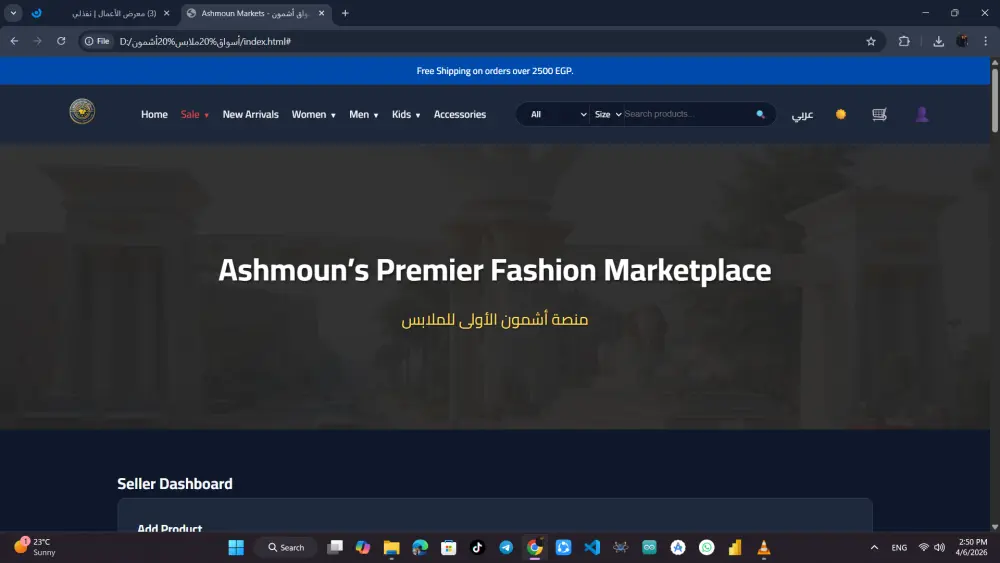Open the tab search dropdown arrow
Viewport: 1000px width, 563px height.
point(13,13)
